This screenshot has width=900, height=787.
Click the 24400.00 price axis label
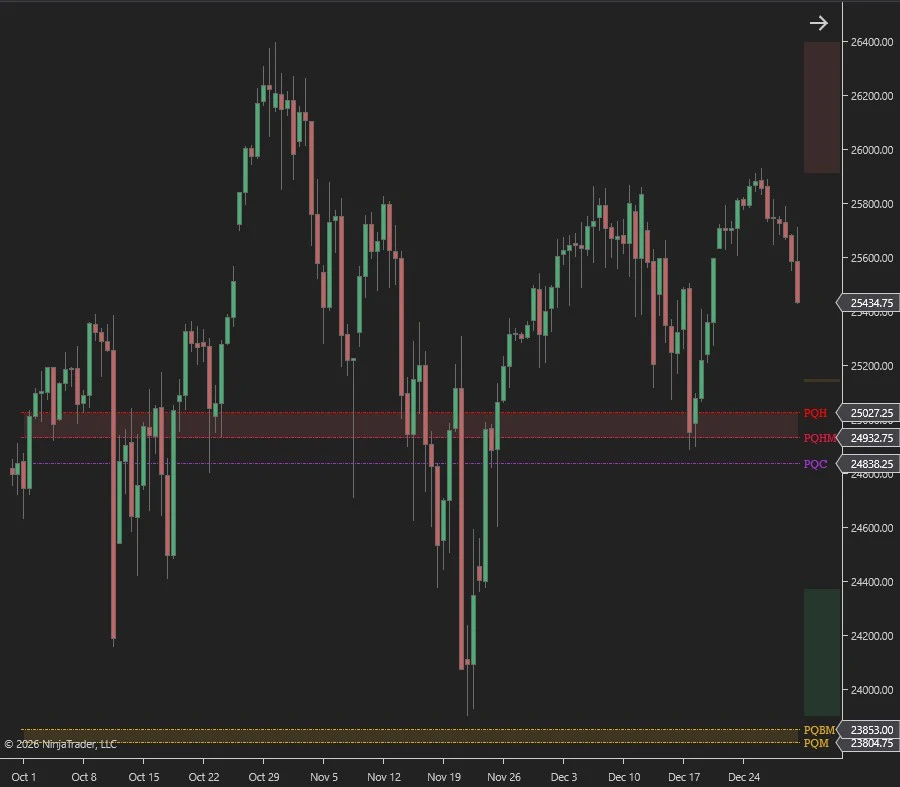[x=872, y=581]
